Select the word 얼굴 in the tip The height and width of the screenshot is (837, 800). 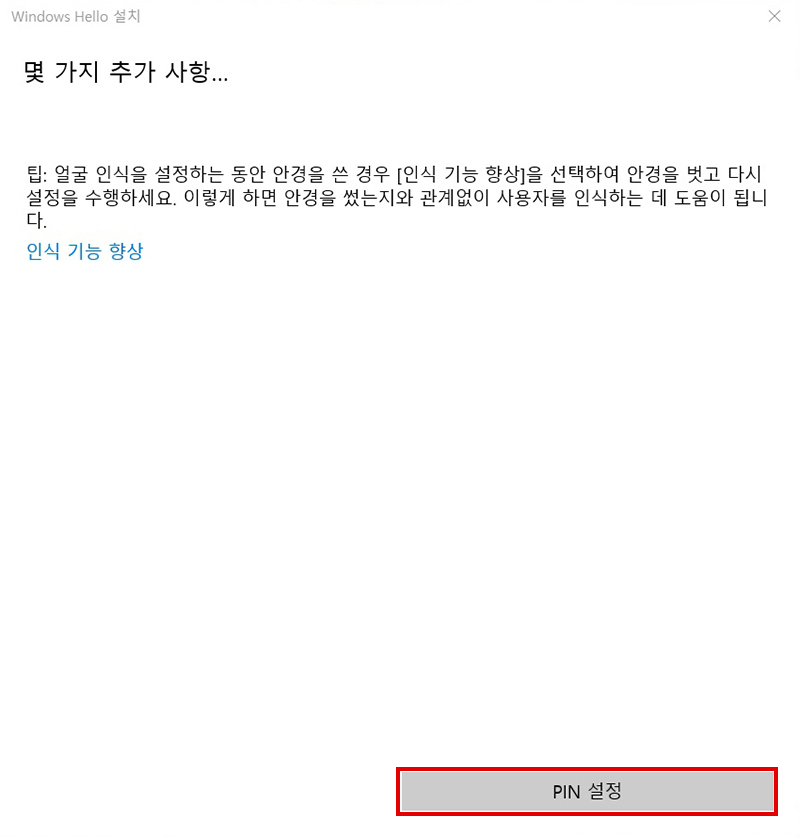point(70,174)
